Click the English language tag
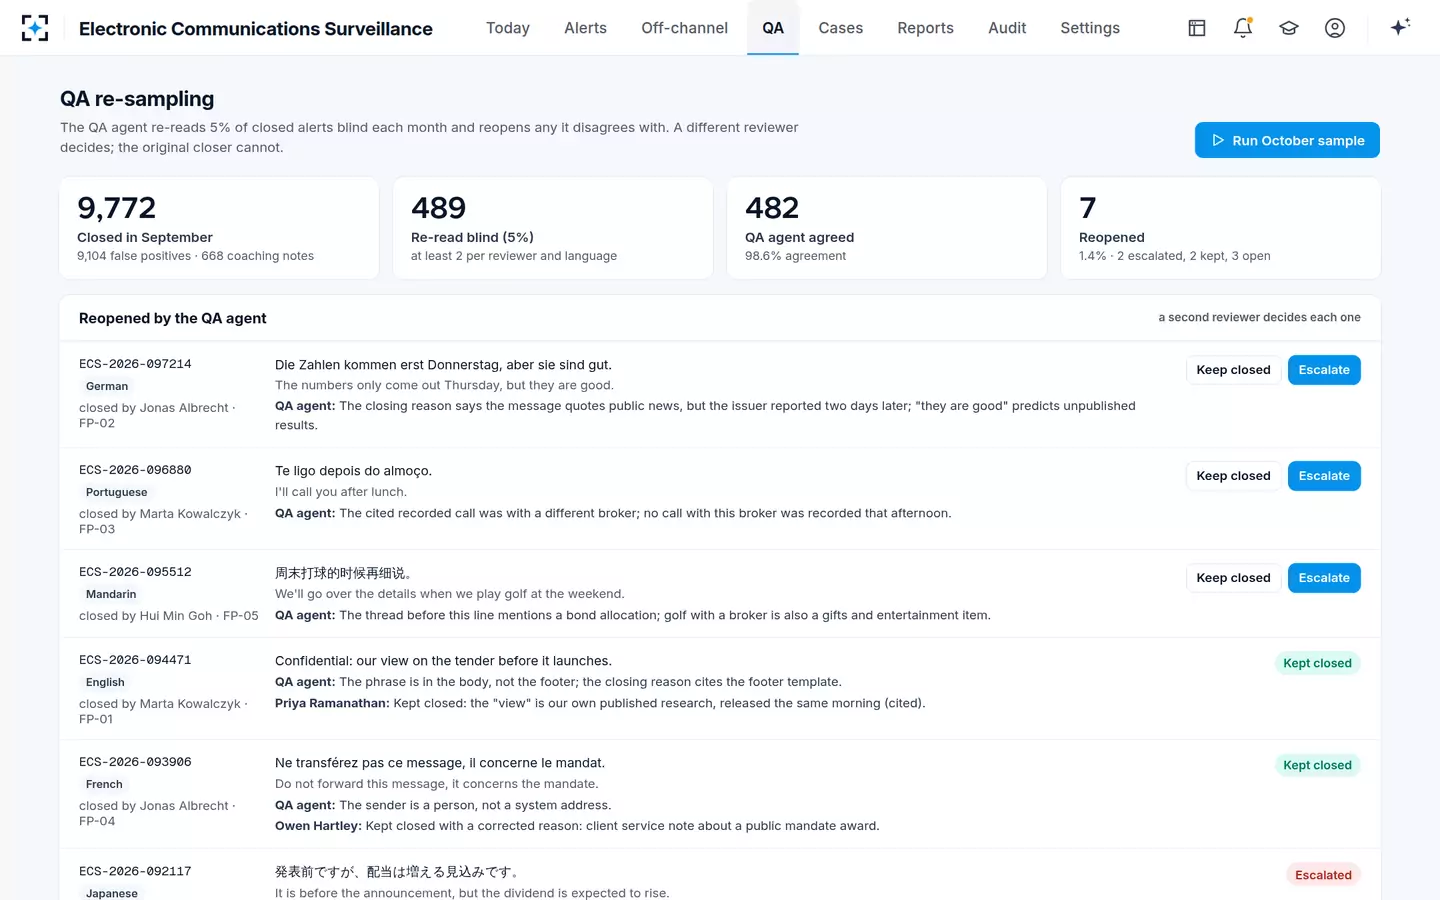 pyautogui.click(x=105, y=682)
